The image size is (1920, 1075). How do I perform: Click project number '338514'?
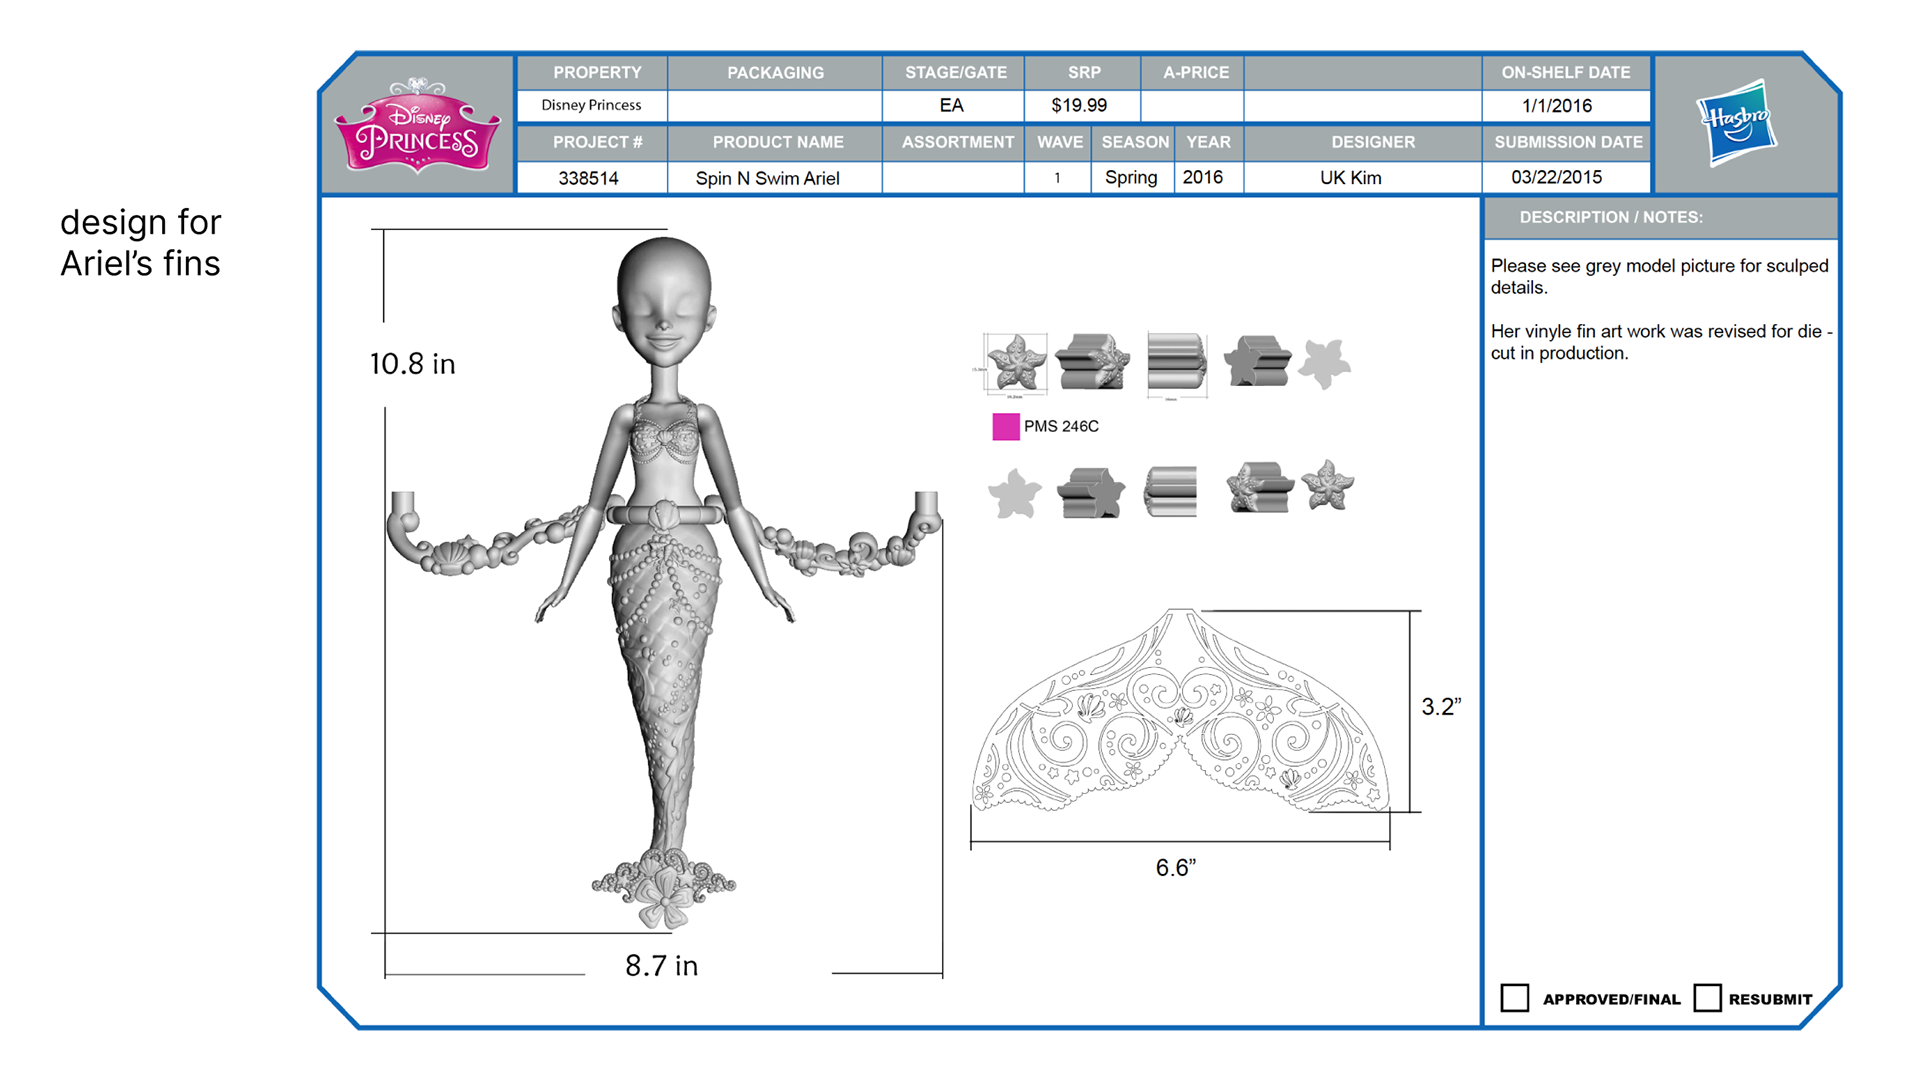(588, 178)
